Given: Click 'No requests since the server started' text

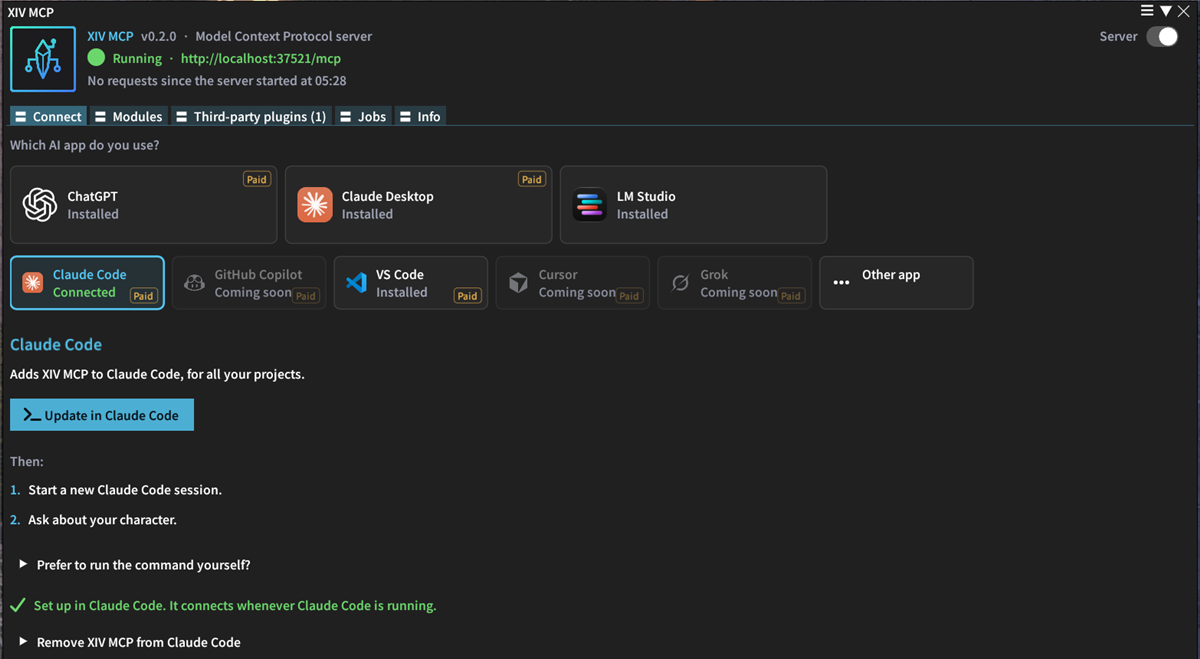Looking at the screenshot, I should click(217, 80).
